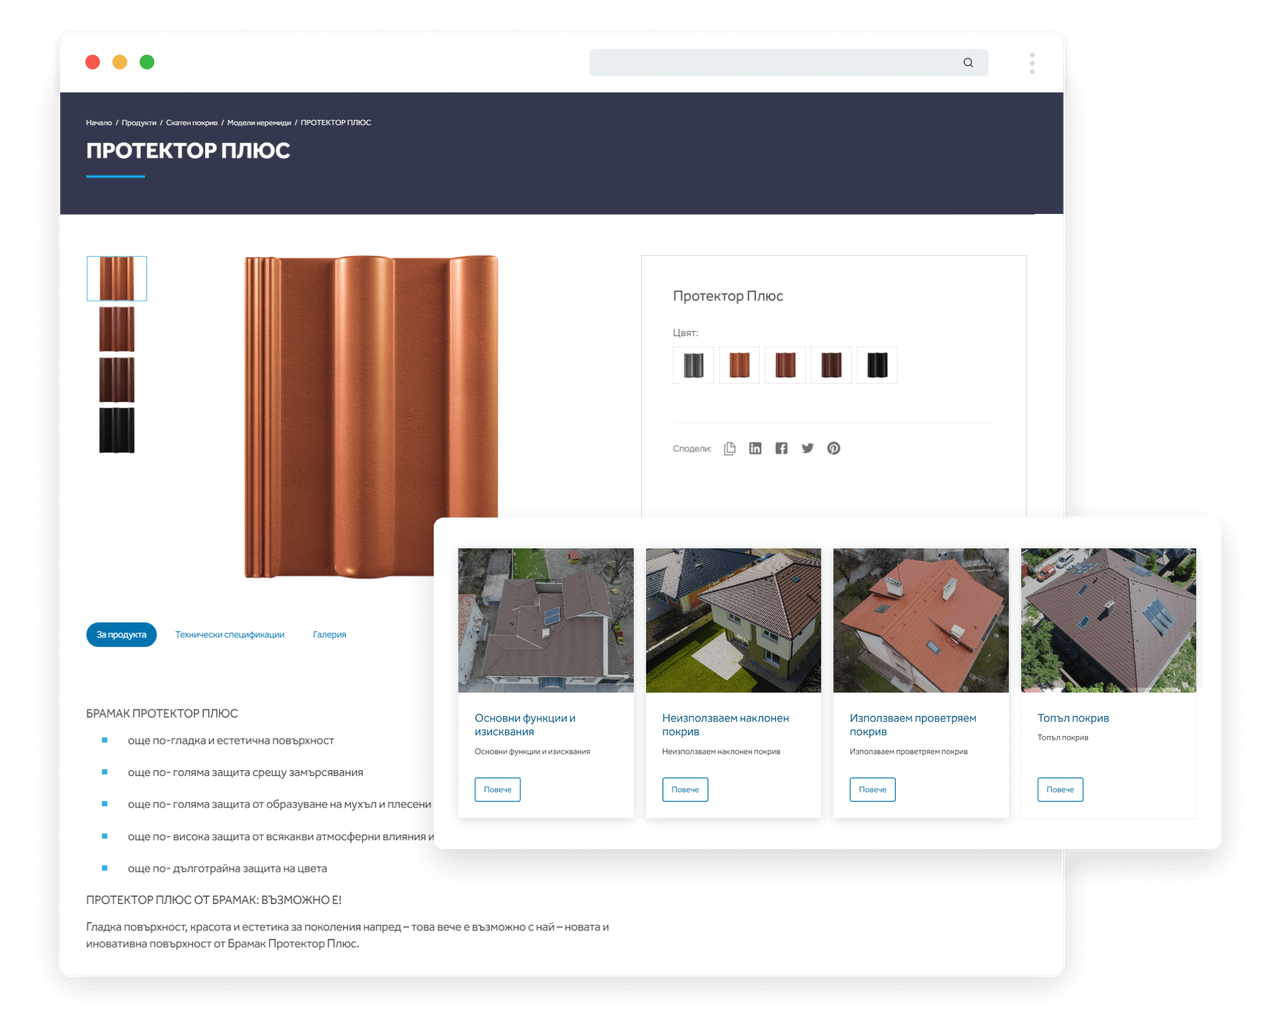Open the Топъл покрив roof photo
This screenshot has width=1280, height=1009.
tap(1108, 620)
